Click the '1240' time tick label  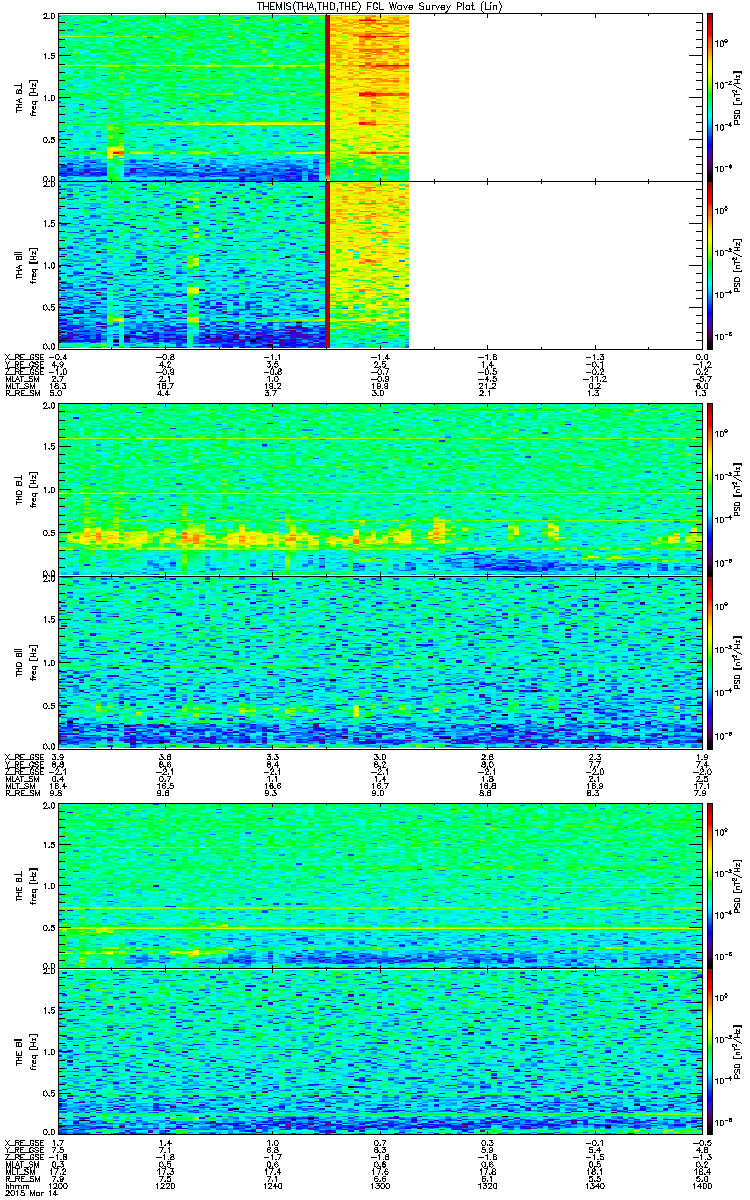tap(273, 1187)
